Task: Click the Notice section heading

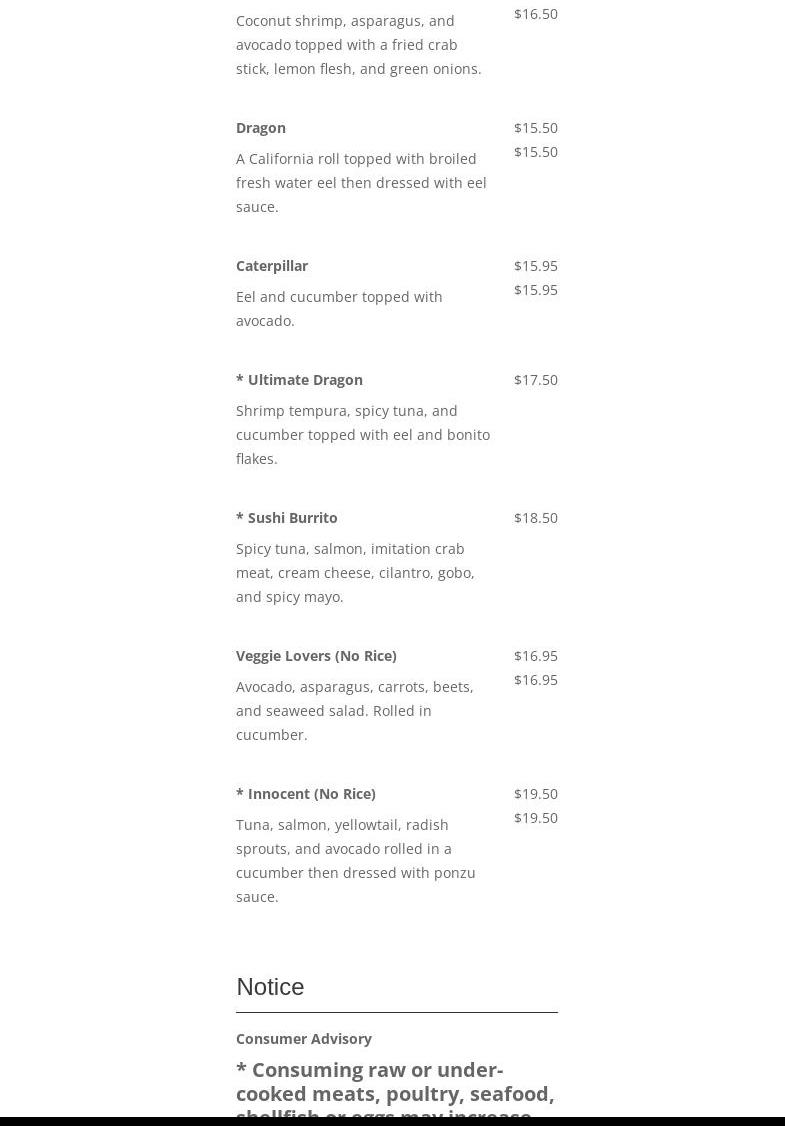Action: pos(270,986)
